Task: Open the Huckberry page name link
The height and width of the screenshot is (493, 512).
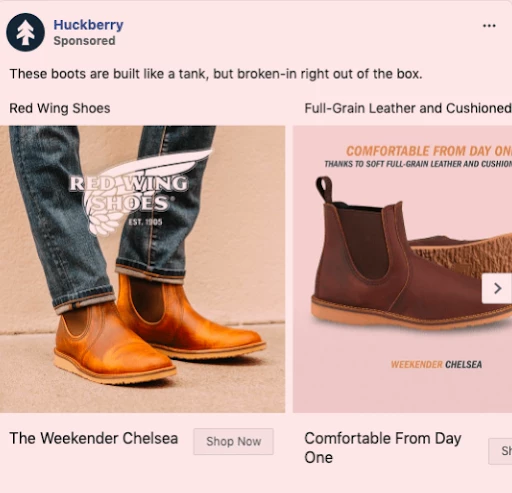Action: [x=88, y=25]
